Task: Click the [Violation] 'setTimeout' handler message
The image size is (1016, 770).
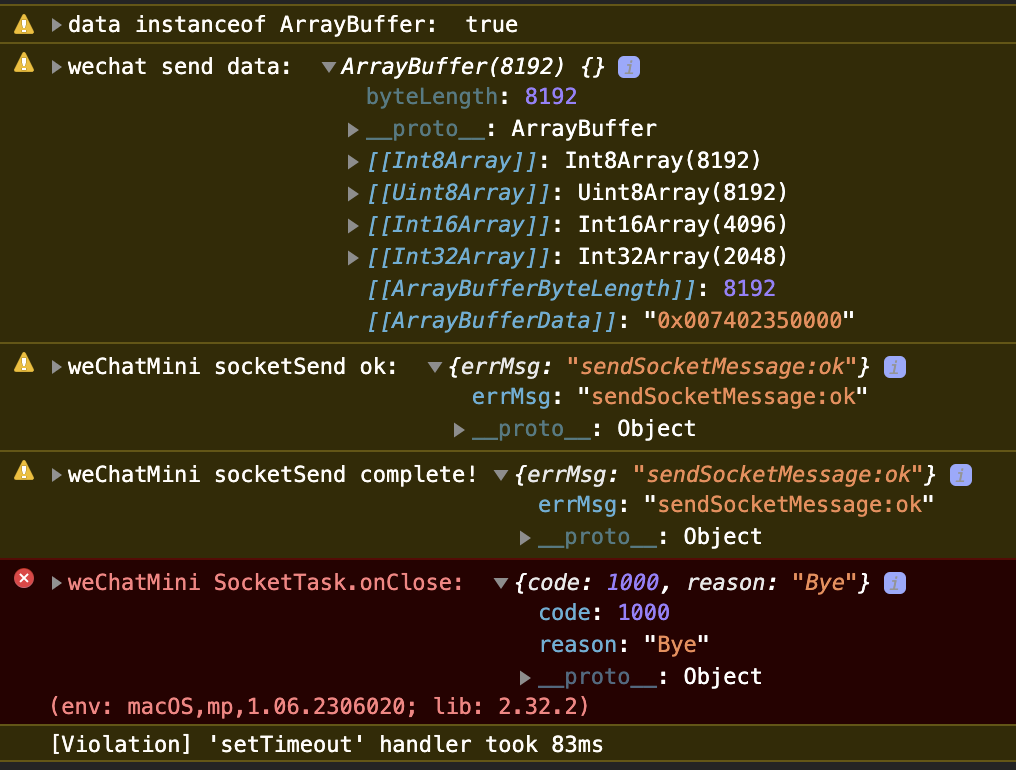Action: pyautogui.click(x=327, y=745)
